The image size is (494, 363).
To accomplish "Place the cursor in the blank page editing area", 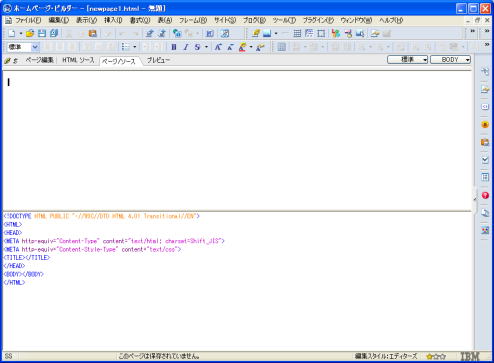I will click(x=237, y=140).
